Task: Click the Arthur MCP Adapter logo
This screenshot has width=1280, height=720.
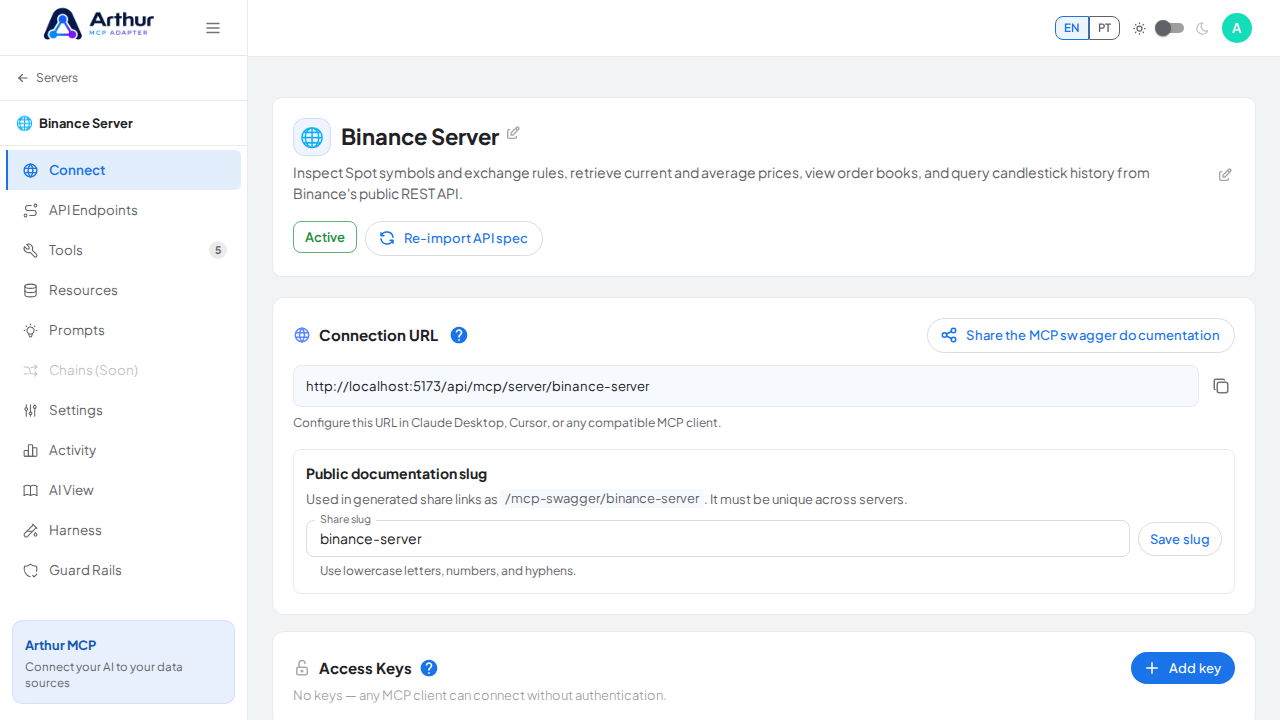Action: click(100, 23)
